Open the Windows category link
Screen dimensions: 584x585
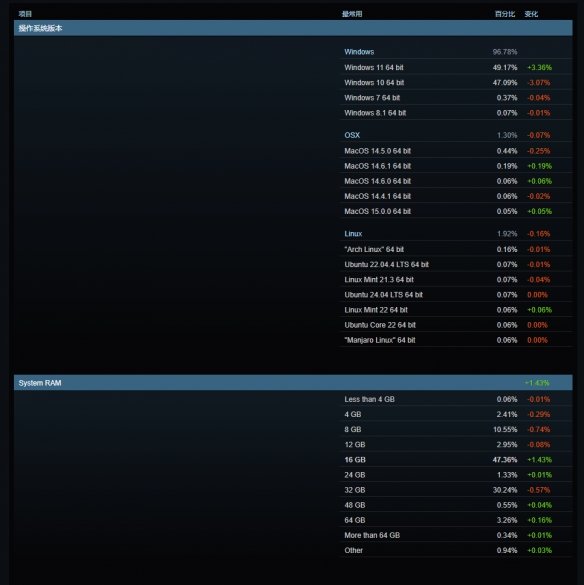pyautogui.click(x=359, y=52)
